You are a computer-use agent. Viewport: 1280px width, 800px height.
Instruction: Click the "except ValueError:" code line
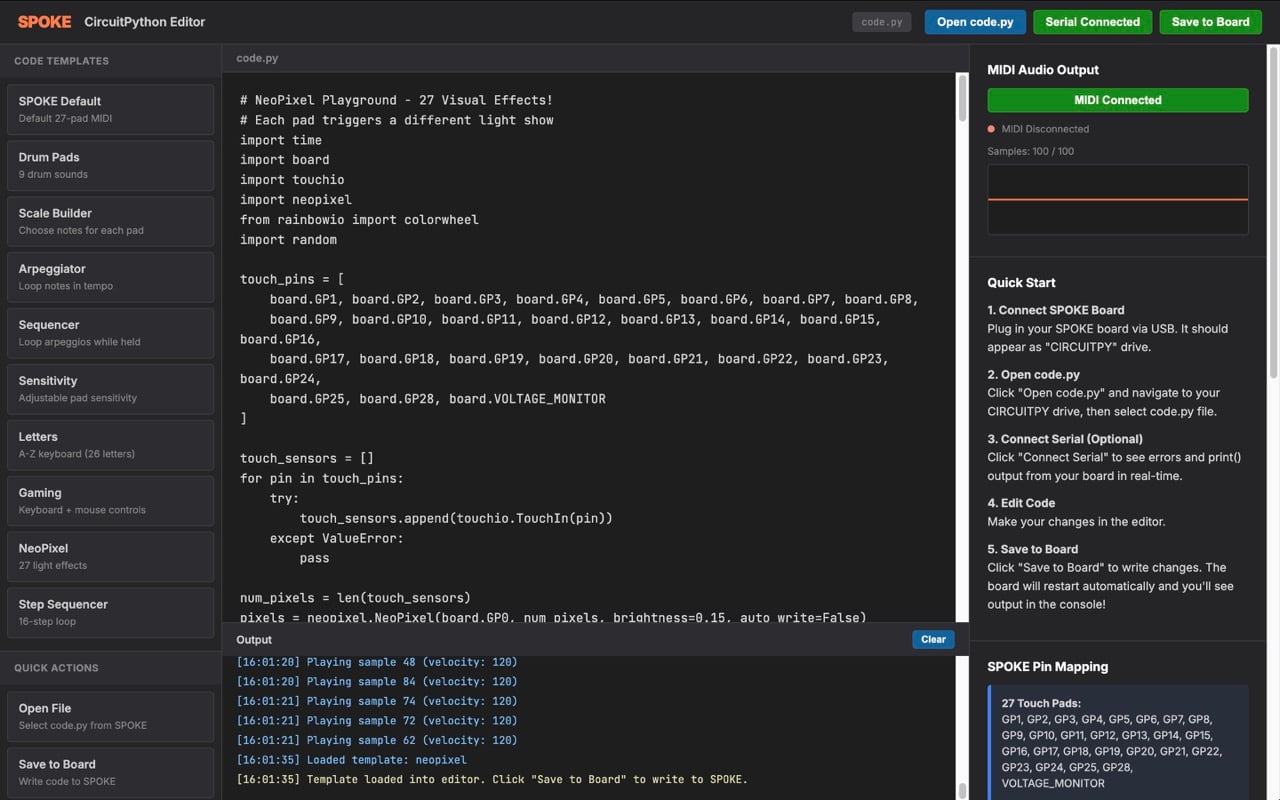click(337, 538)
